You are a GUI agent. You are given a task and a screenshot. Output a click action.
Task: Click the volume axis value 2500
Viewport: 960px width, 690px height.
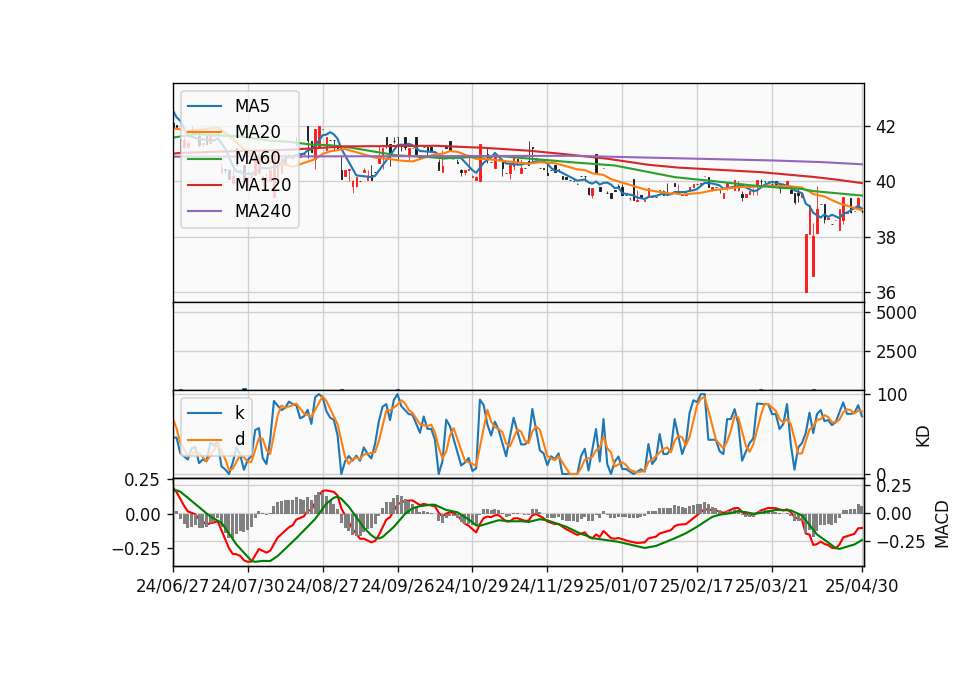coord(896,353)
